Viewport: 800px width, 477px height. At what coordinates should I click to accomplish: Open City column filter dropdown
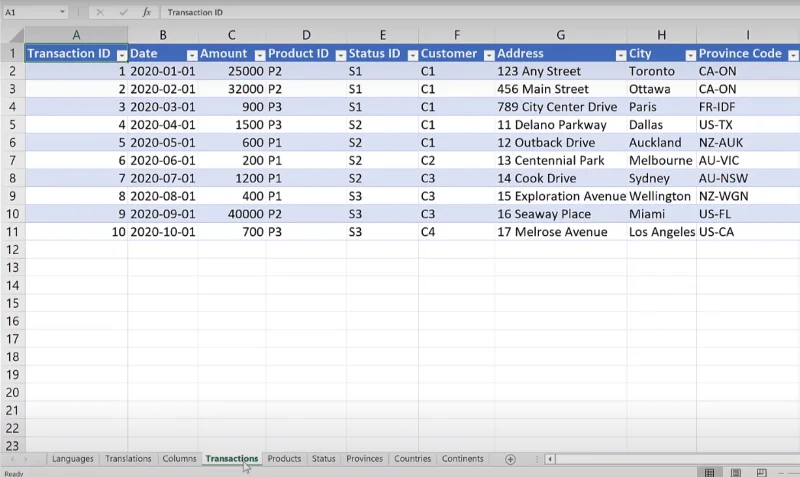coord(690,55)
